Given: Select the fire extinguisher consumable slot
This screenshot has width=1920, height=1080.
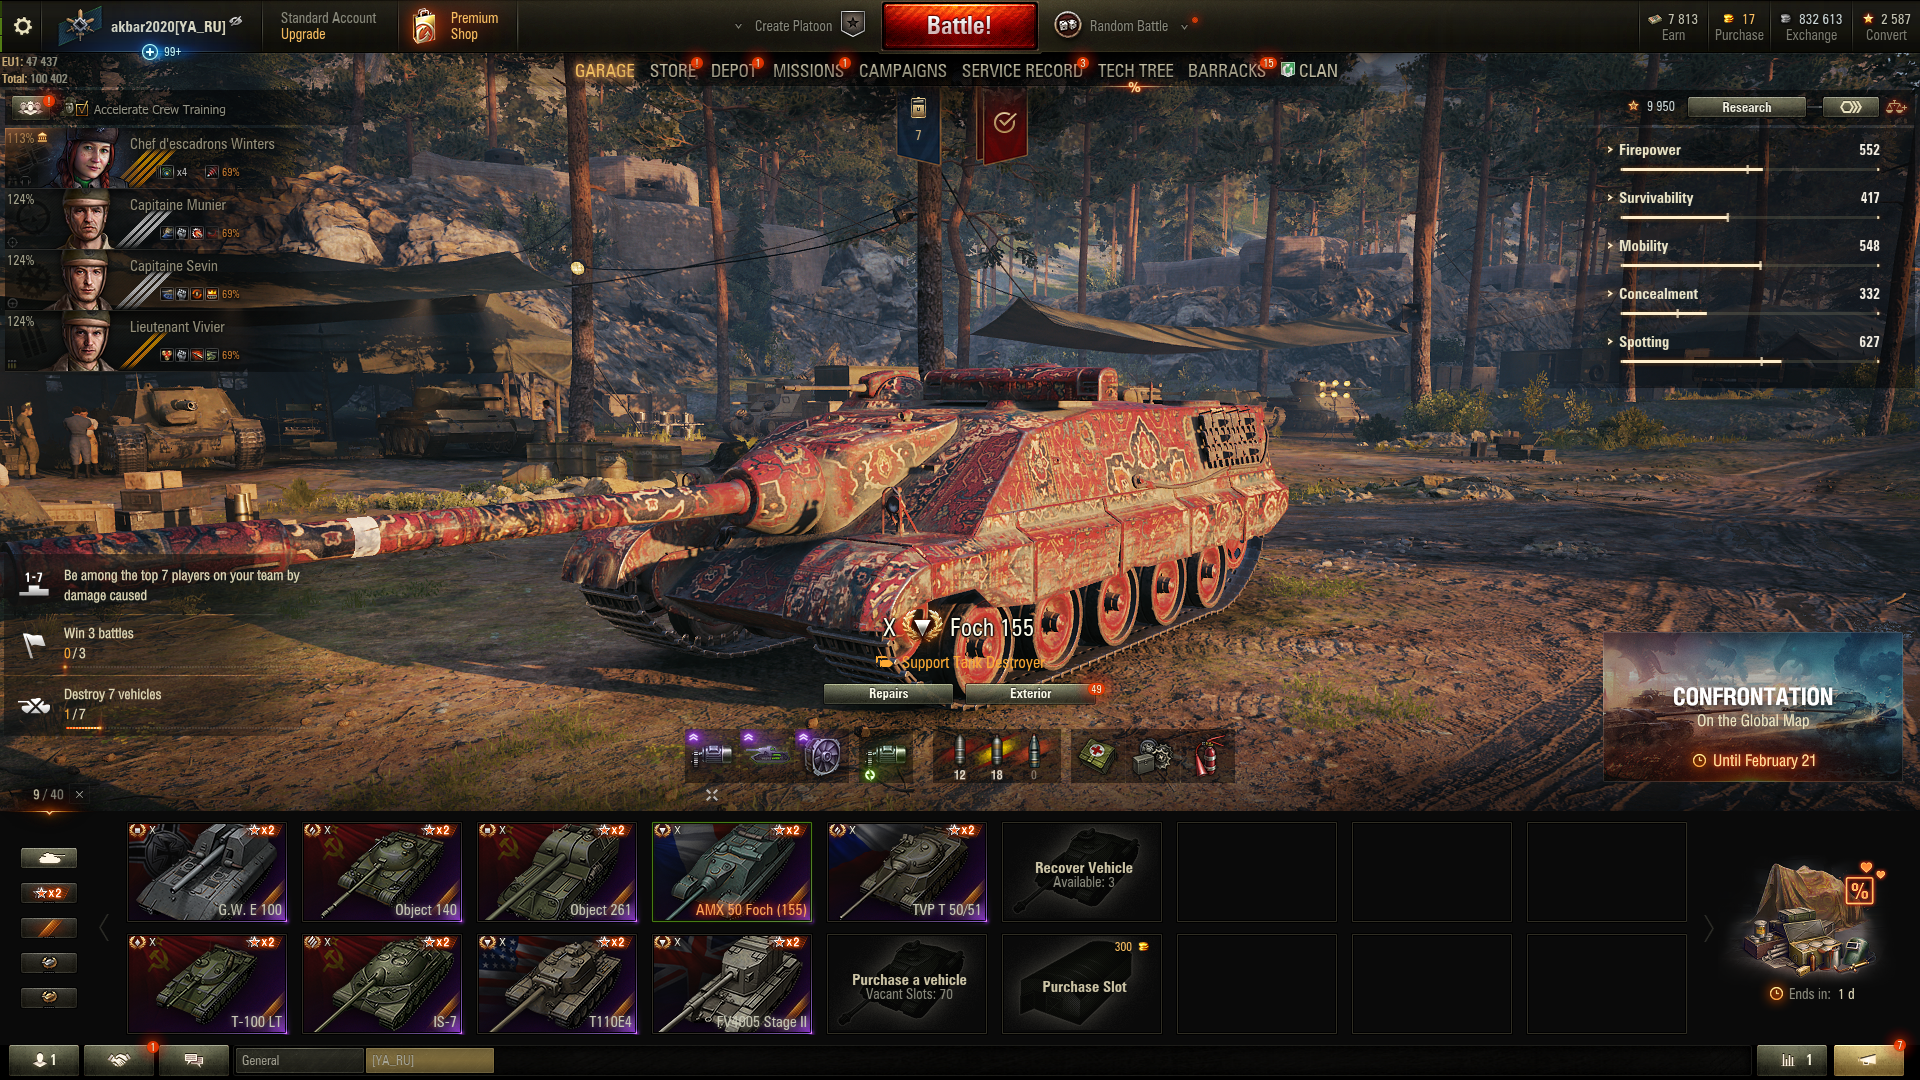Looking at the screenshot, I should (x=1208, y=757).
